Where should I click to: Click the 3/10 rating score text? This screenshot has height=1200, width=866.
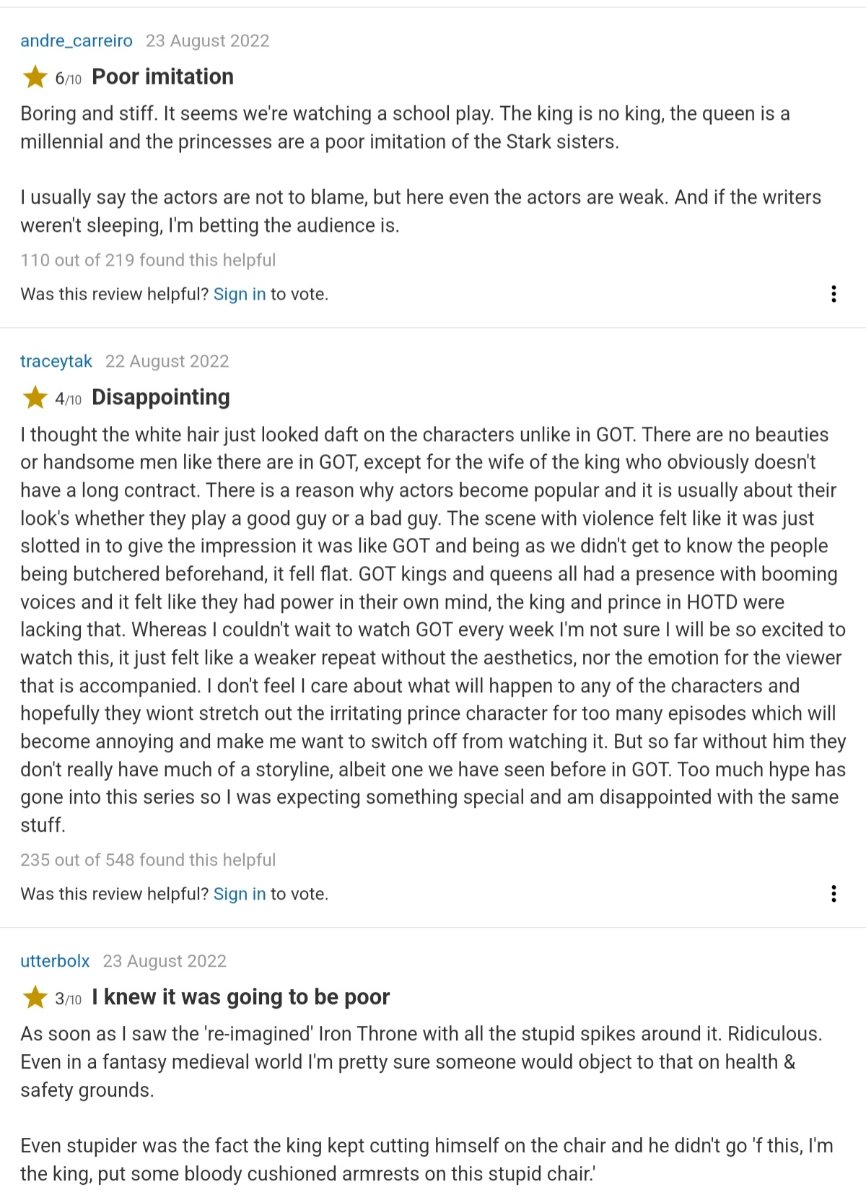[x=68, y=998]
